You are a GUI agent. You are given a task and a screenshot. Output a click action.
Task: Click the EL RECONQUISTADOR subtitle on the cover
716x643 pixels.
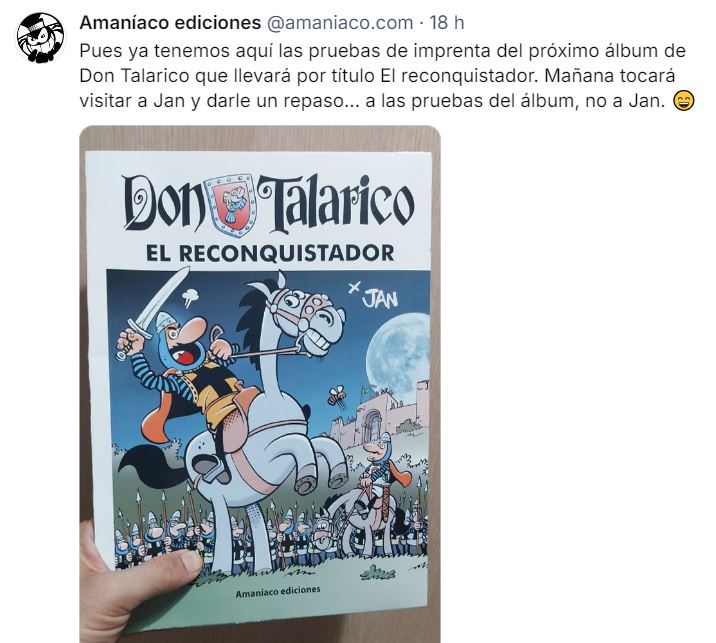click(x=270, y=253)
